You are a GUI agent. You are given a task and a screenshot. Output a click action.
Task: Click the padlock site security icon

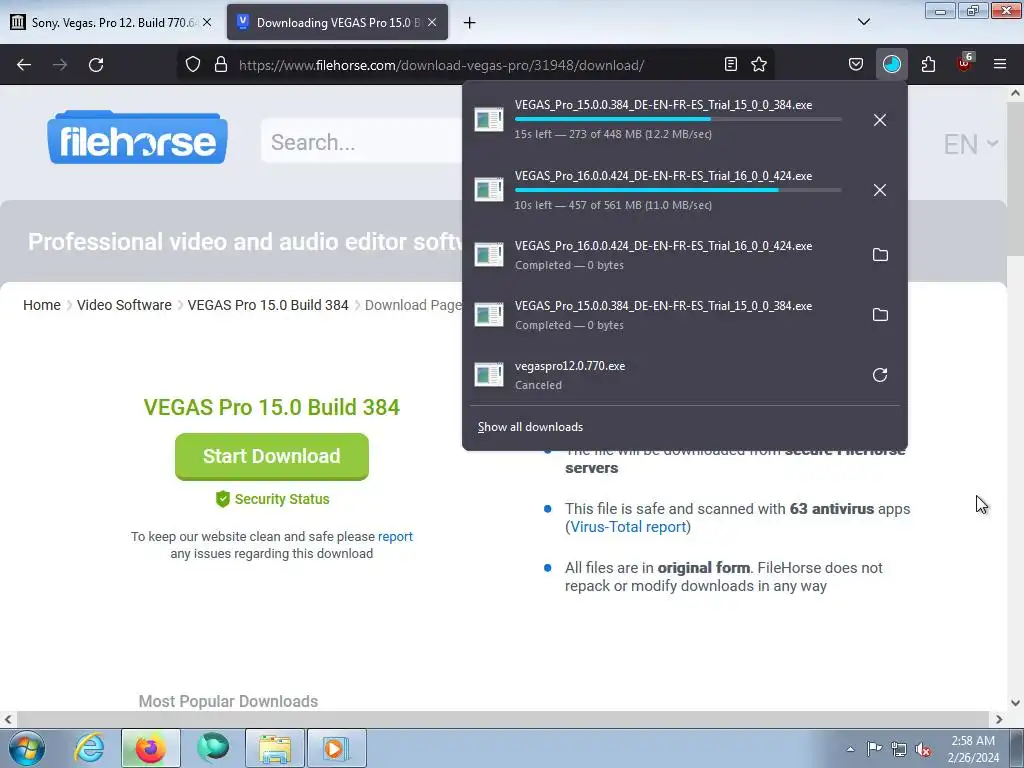pos(221,65)
